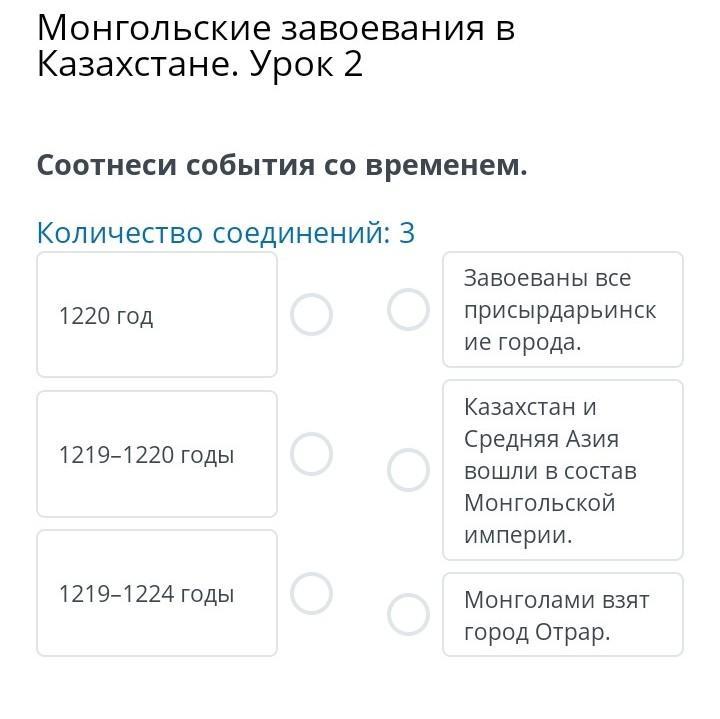Screen dimensions: 720x719
Task: Click the 'Количество соединений: 3' label
Action: pos(225,233)
